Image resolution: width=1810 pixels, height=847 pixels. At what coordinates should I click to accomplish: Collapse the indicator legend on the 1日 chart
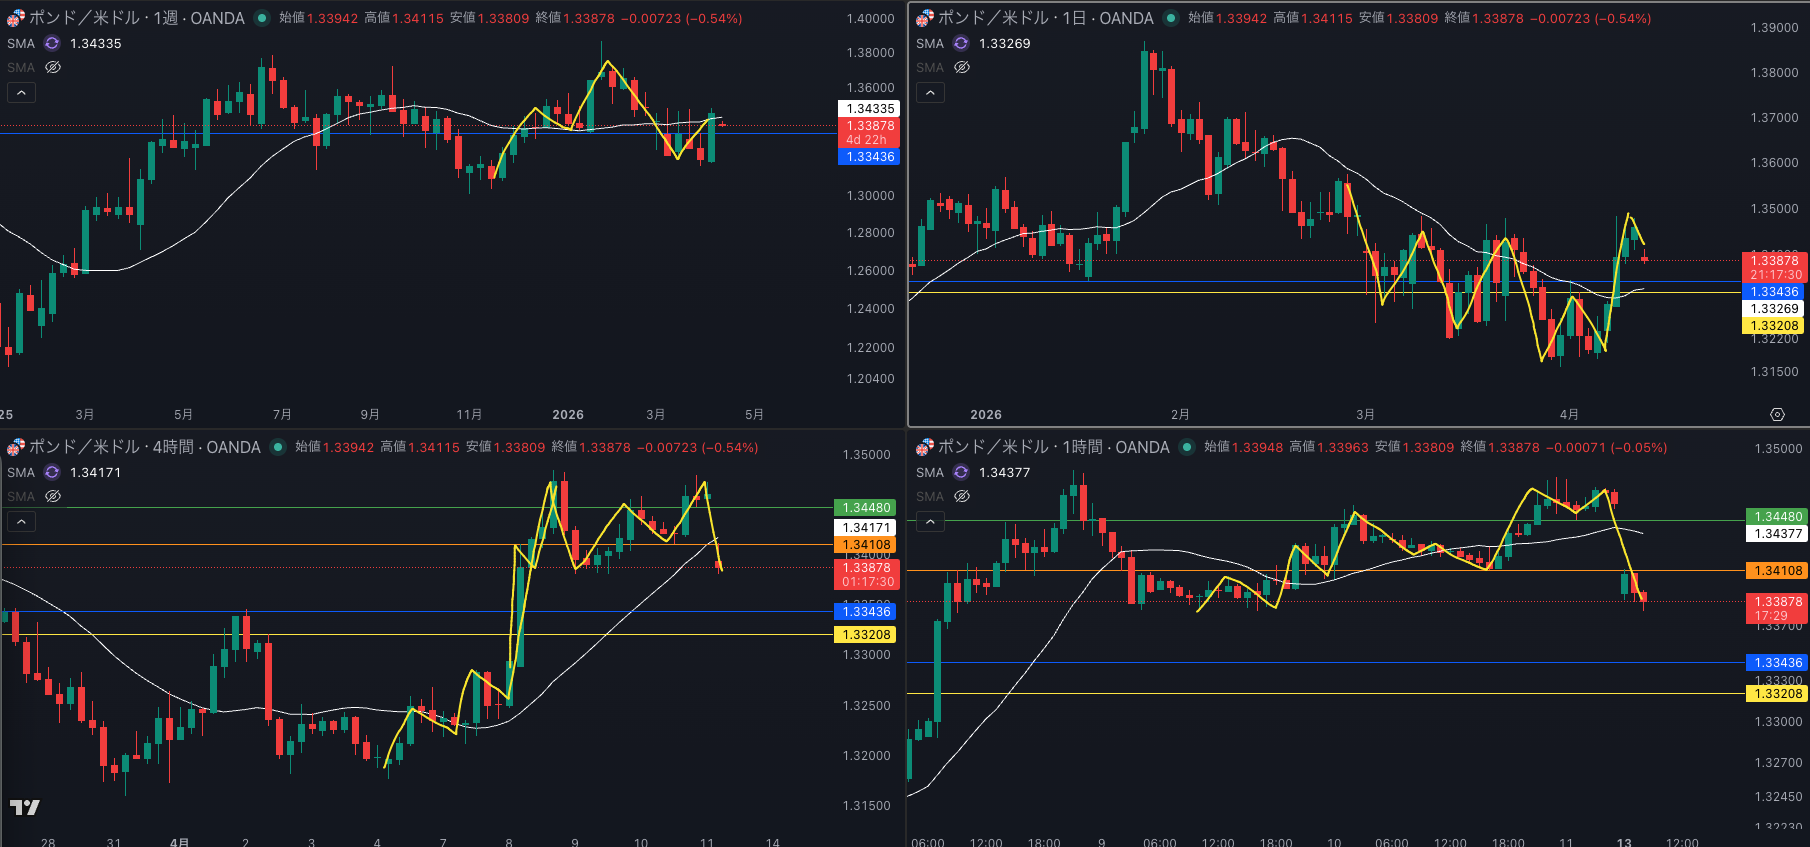point(930,92)
